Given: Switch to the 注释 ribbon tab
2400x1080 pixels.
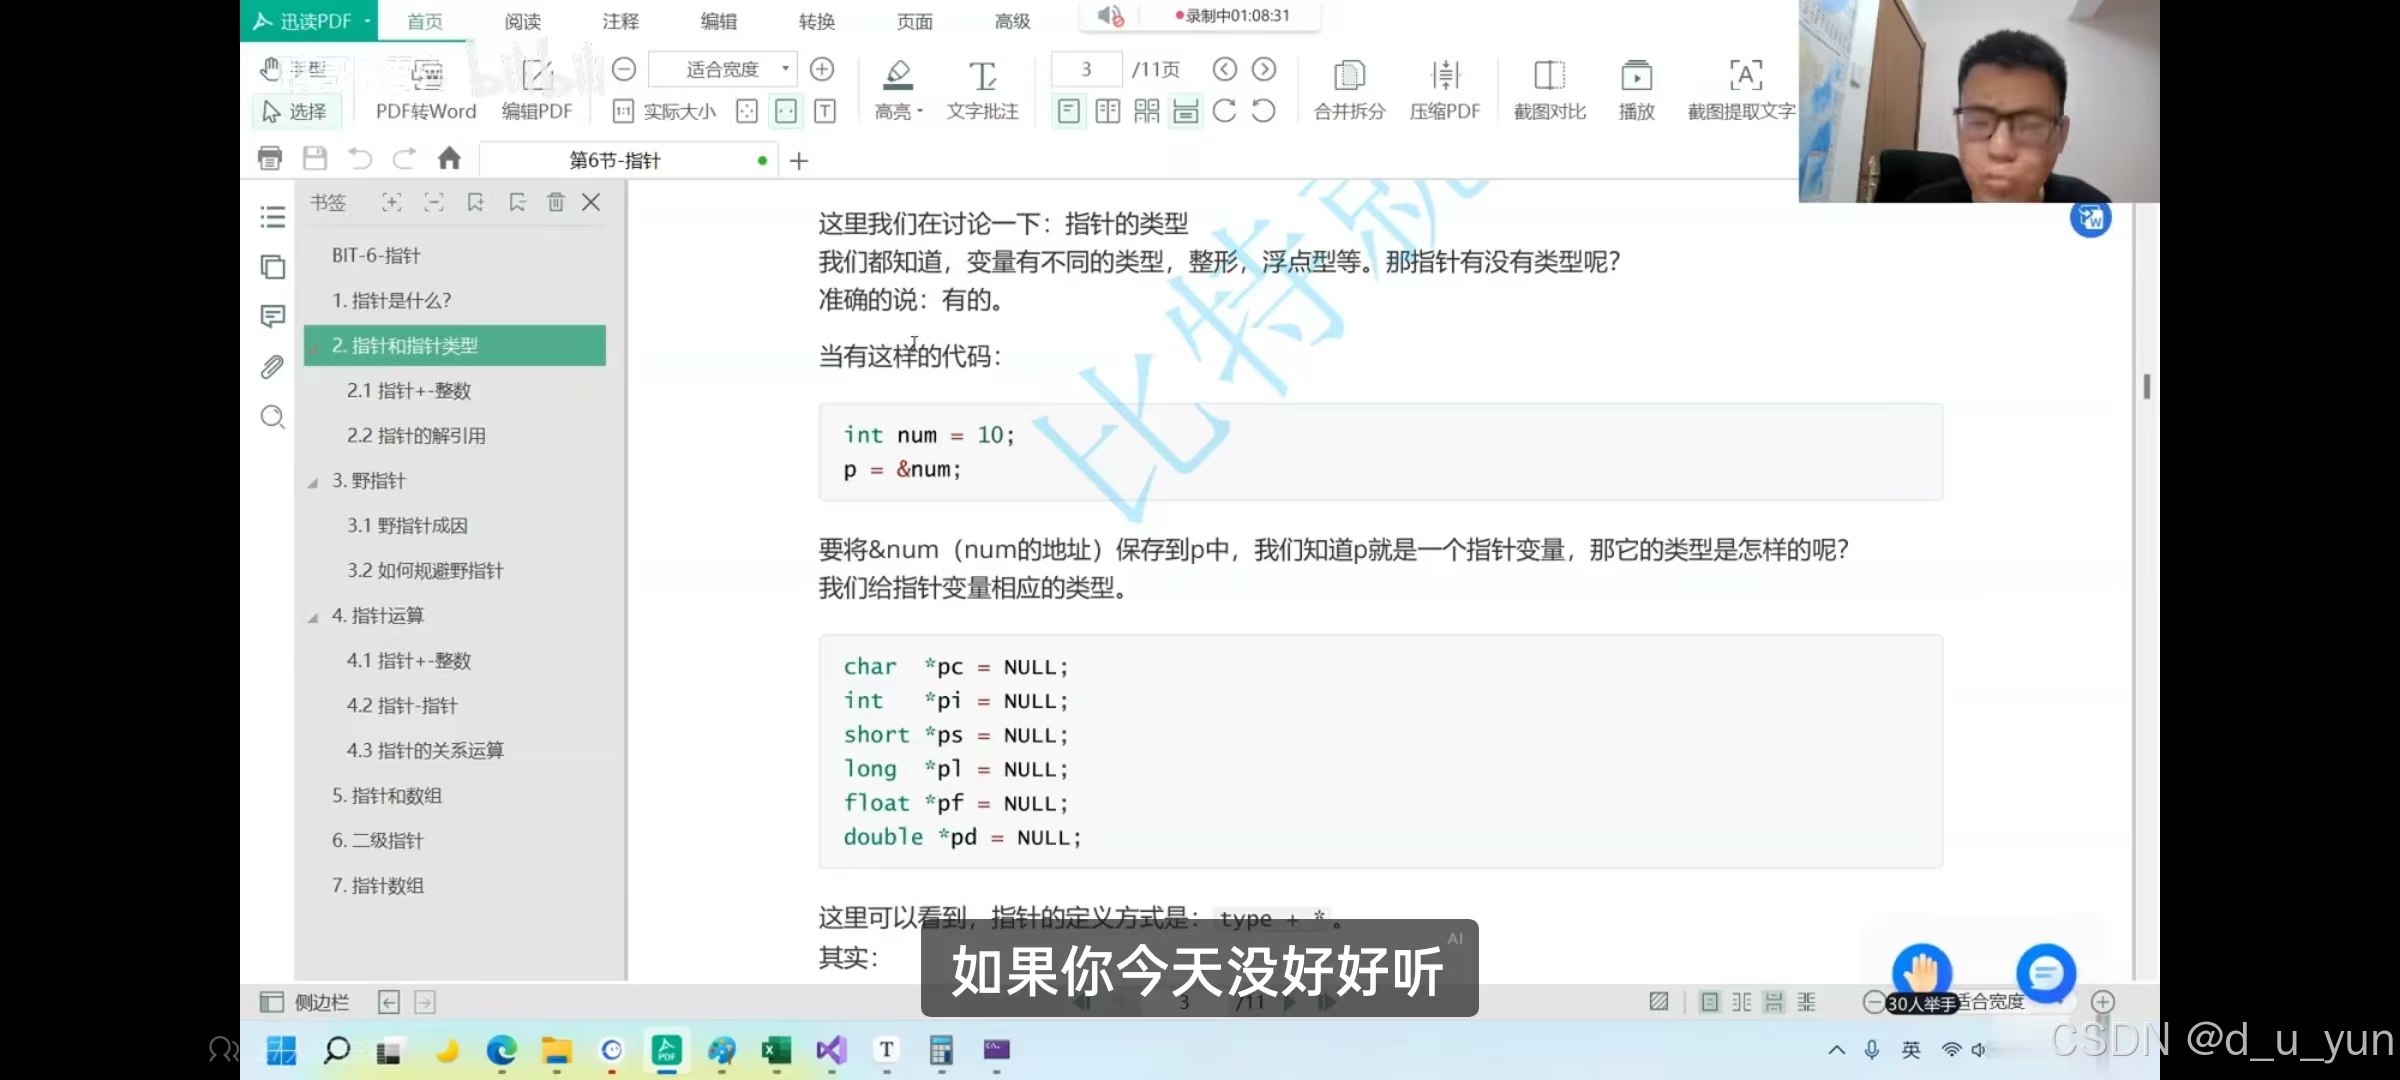Looking at the screenshot, I should [620, 21].
